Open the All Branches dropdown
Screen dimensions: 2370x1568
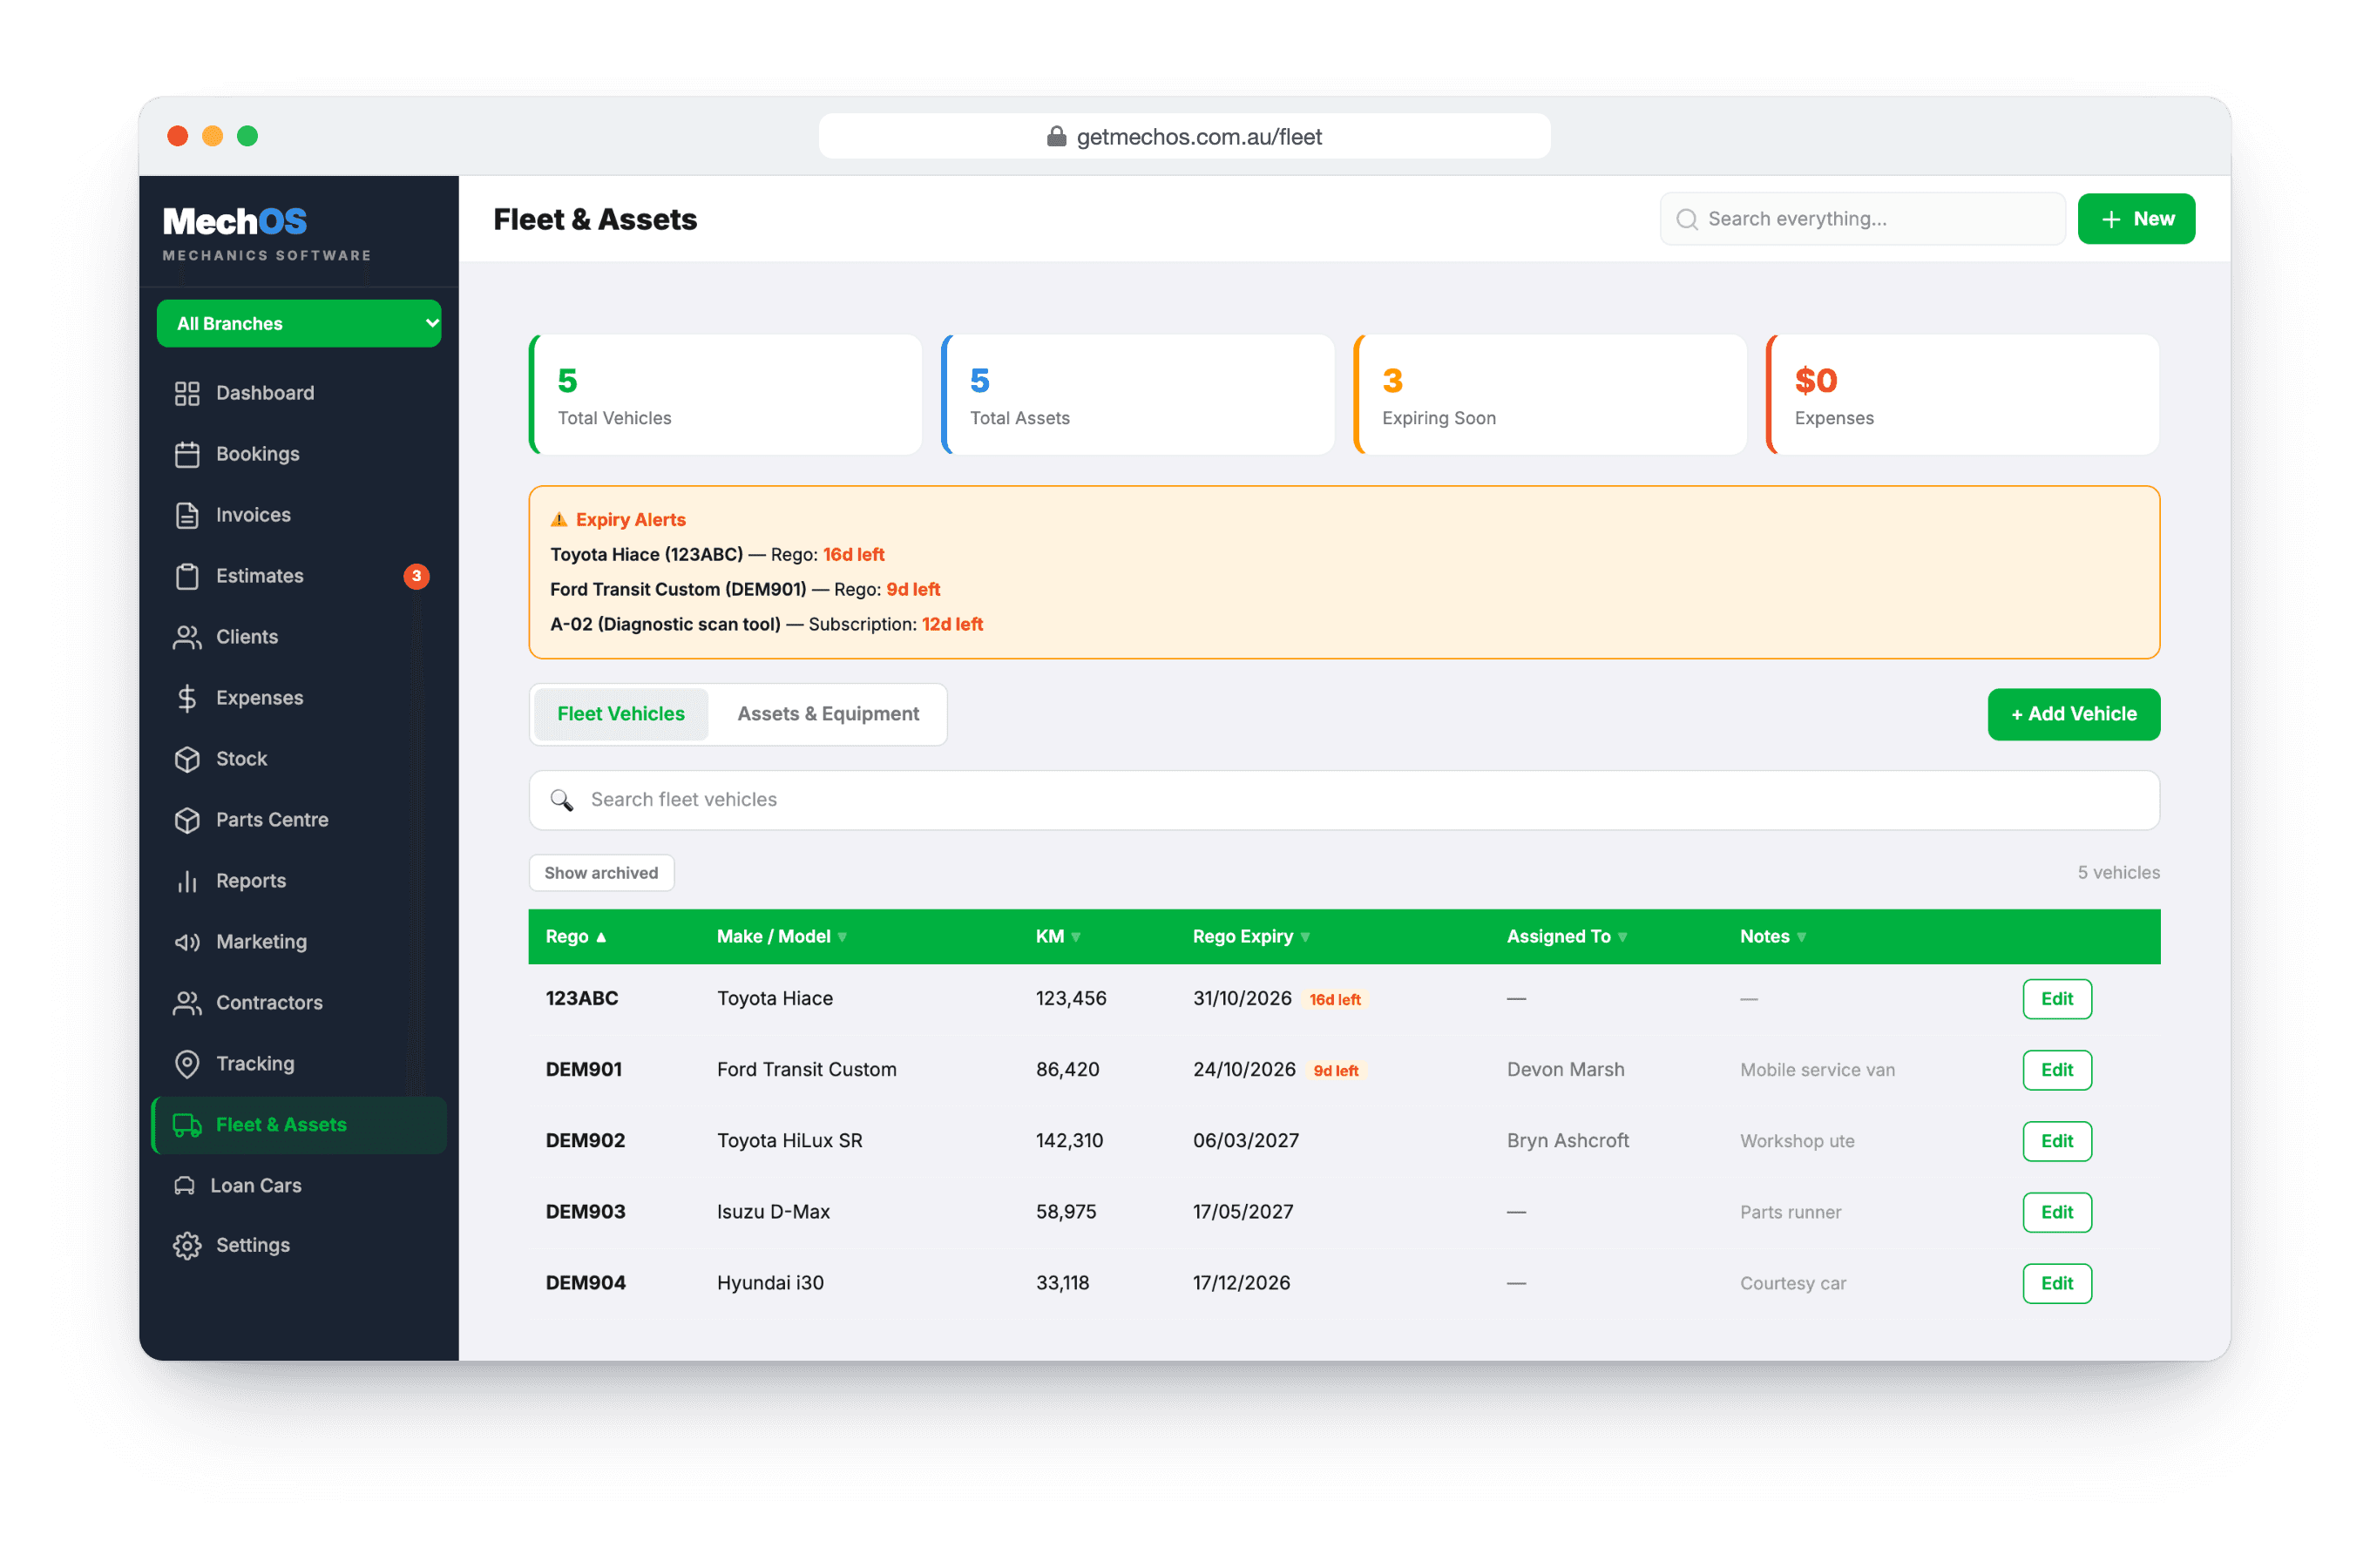[299, 324]
